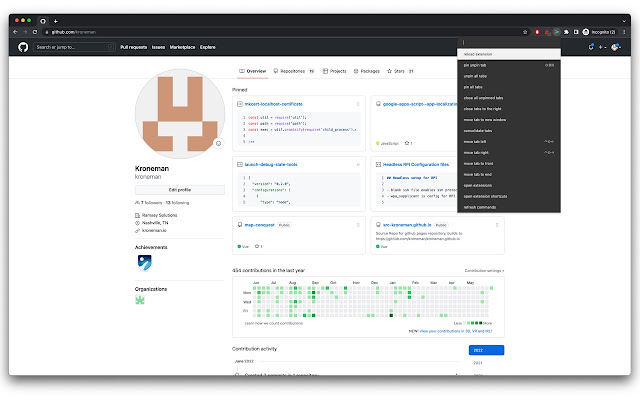This screenshot has height=400, width=640.
Task: Set status via smiley on the avatar
Action: point(218,143)
